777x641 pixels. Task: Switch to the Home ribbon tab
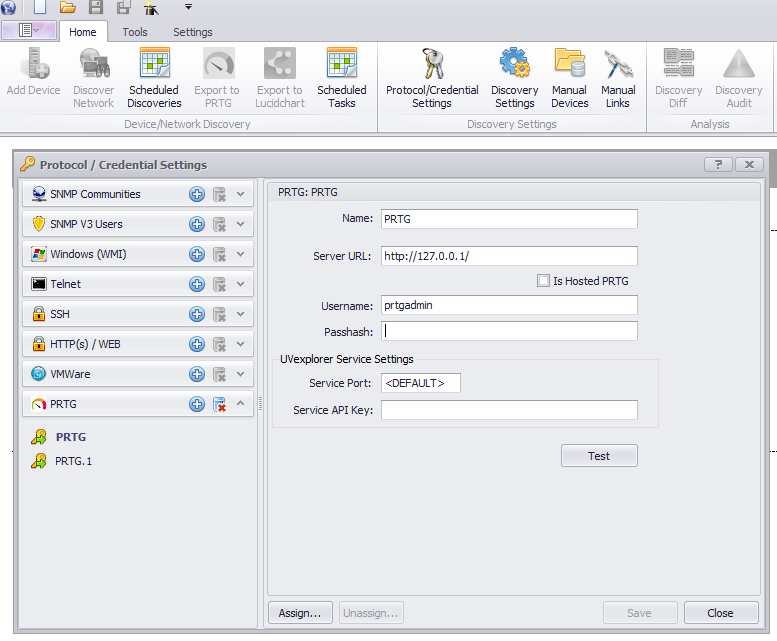[83, 32]
